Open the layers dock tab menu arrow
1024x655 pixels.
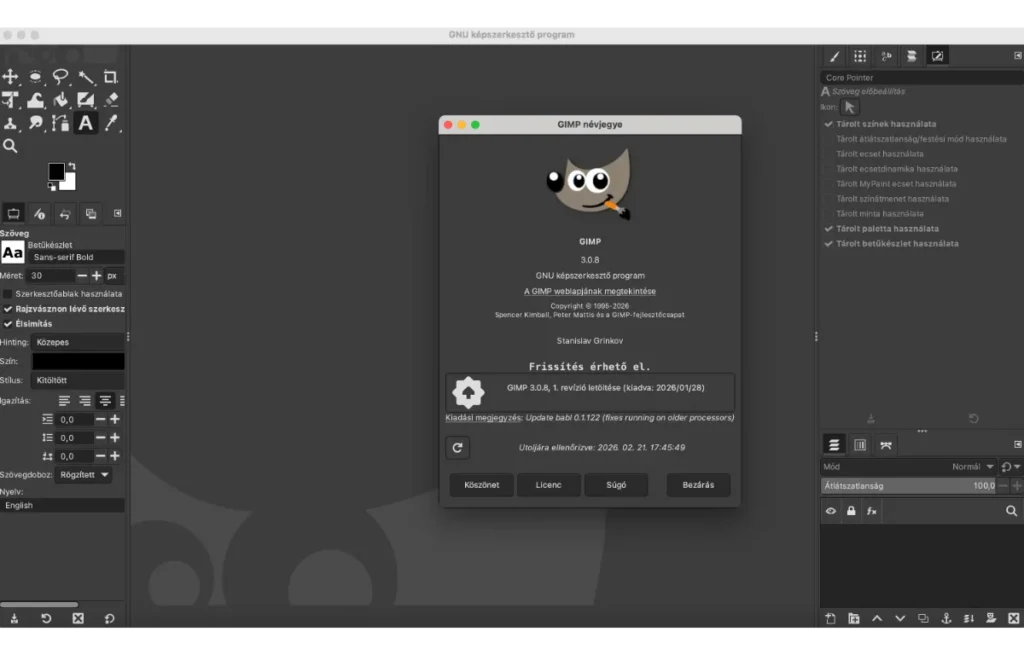(1017, 445)
